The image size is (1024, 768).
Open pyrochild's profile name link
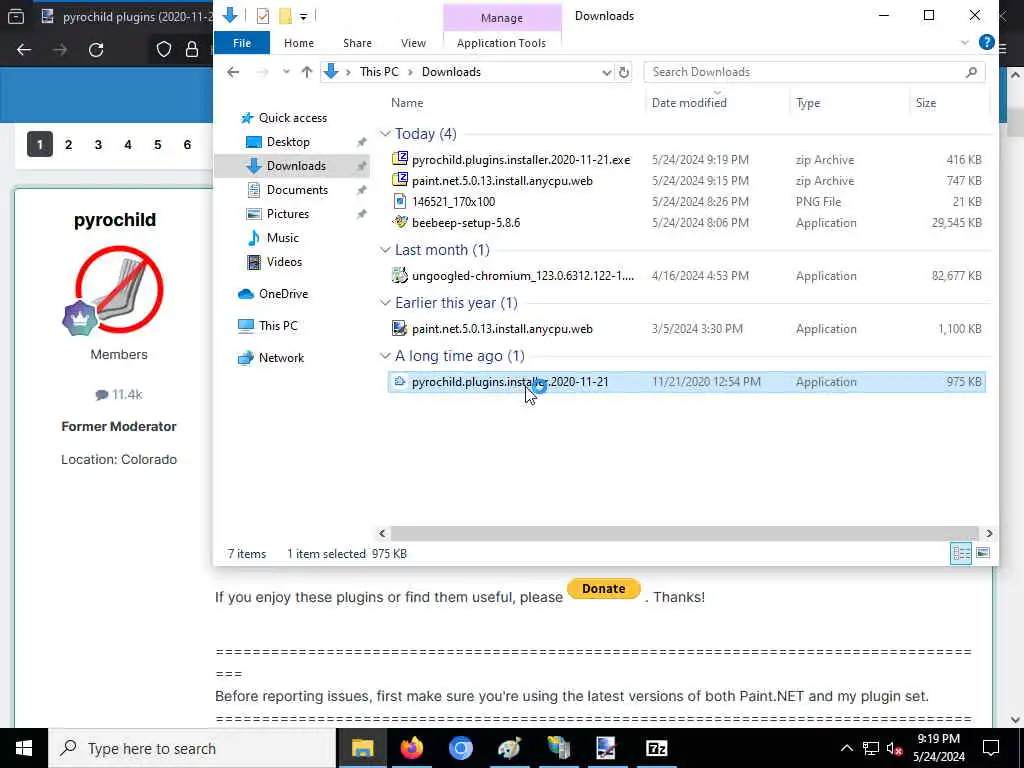[115, 219]
